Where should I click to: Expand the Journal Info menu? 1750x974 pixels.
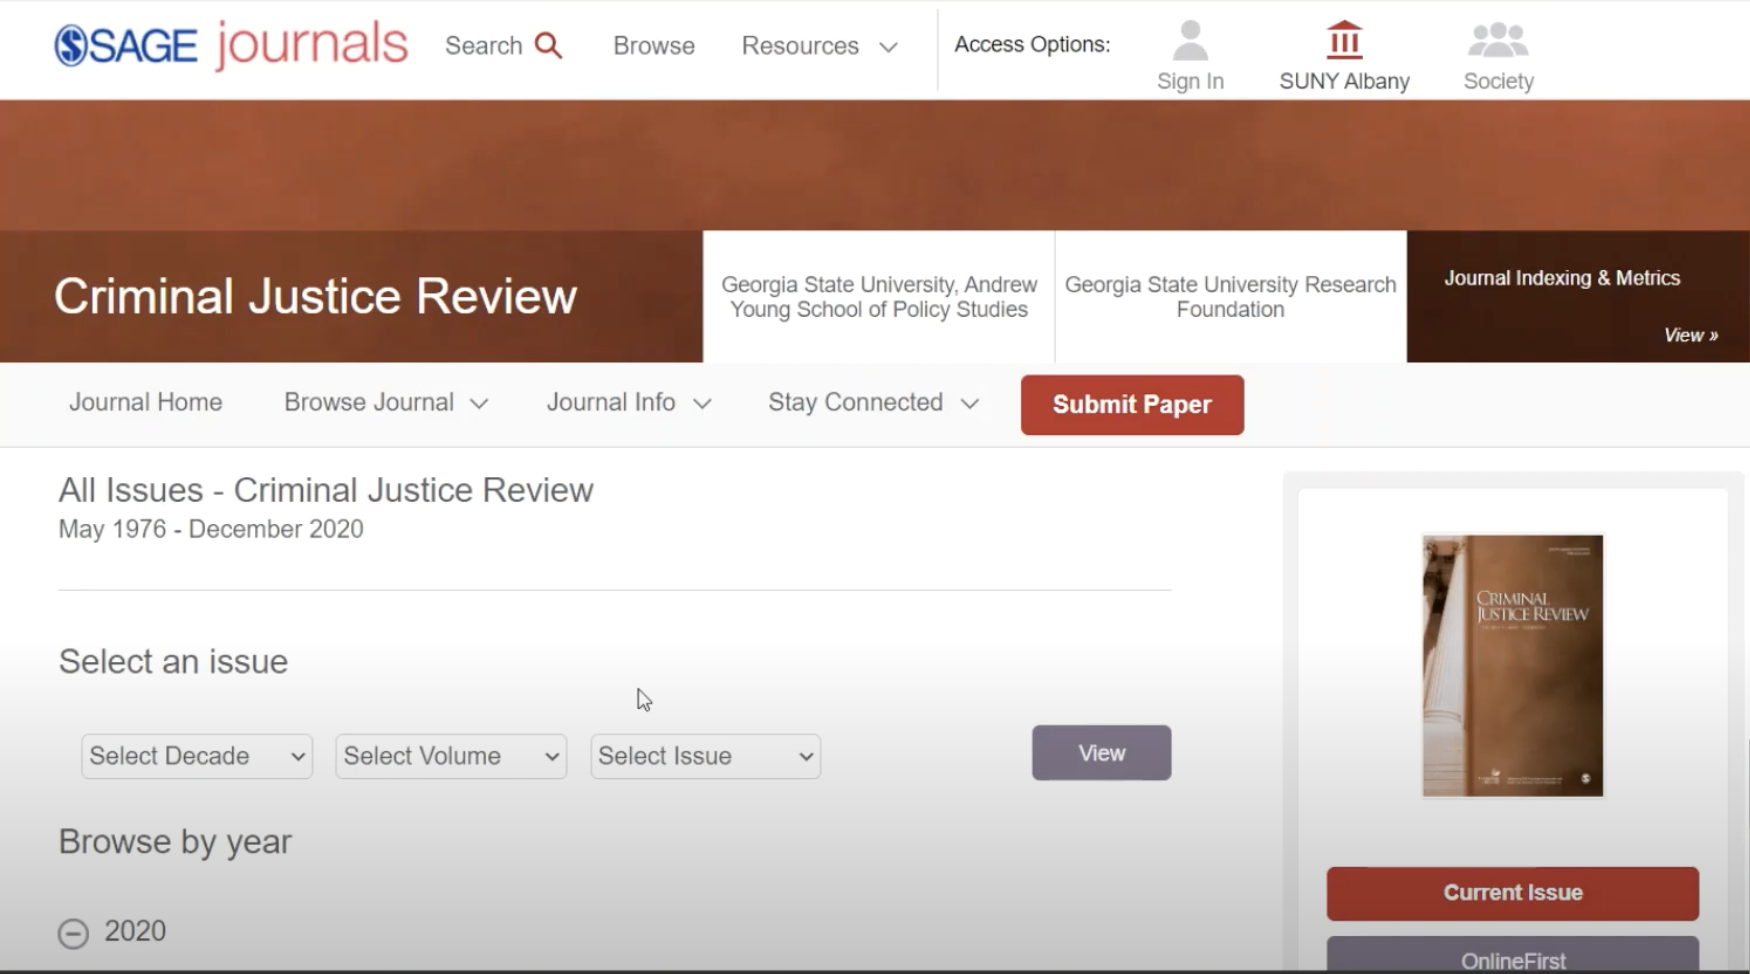click(629, 402)
